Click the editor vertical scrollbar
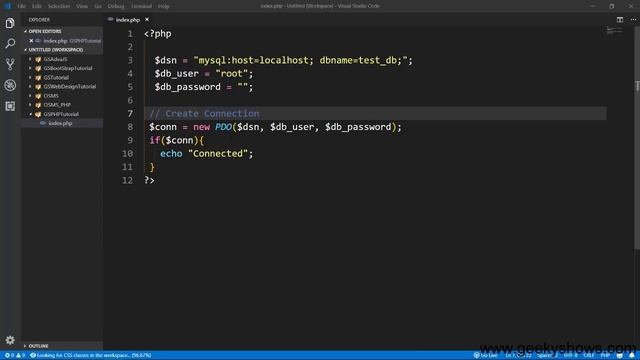Viewport: 640px width, 360px height. point(637,139)
